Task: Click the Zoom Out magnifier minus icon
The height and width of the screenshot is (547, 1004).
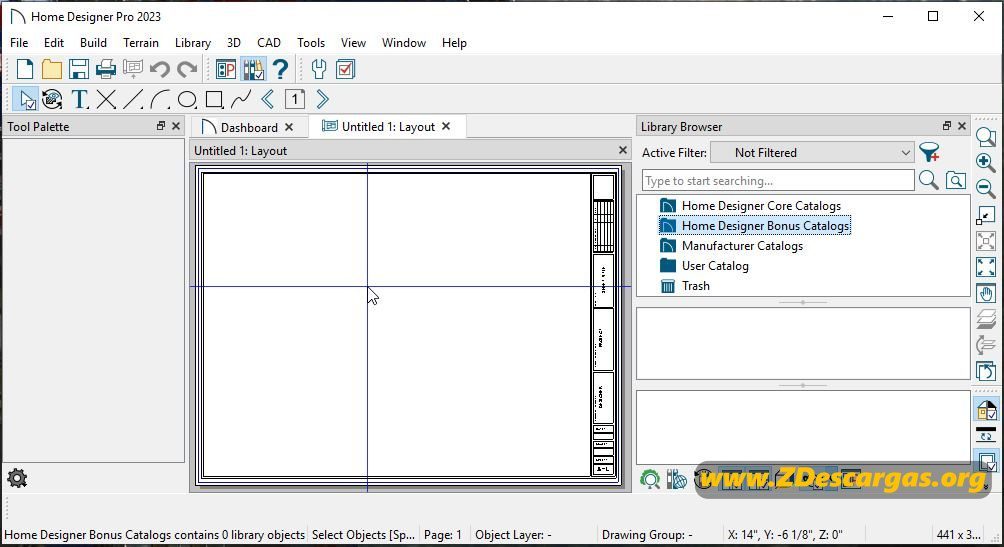Action: click(985, 188)
